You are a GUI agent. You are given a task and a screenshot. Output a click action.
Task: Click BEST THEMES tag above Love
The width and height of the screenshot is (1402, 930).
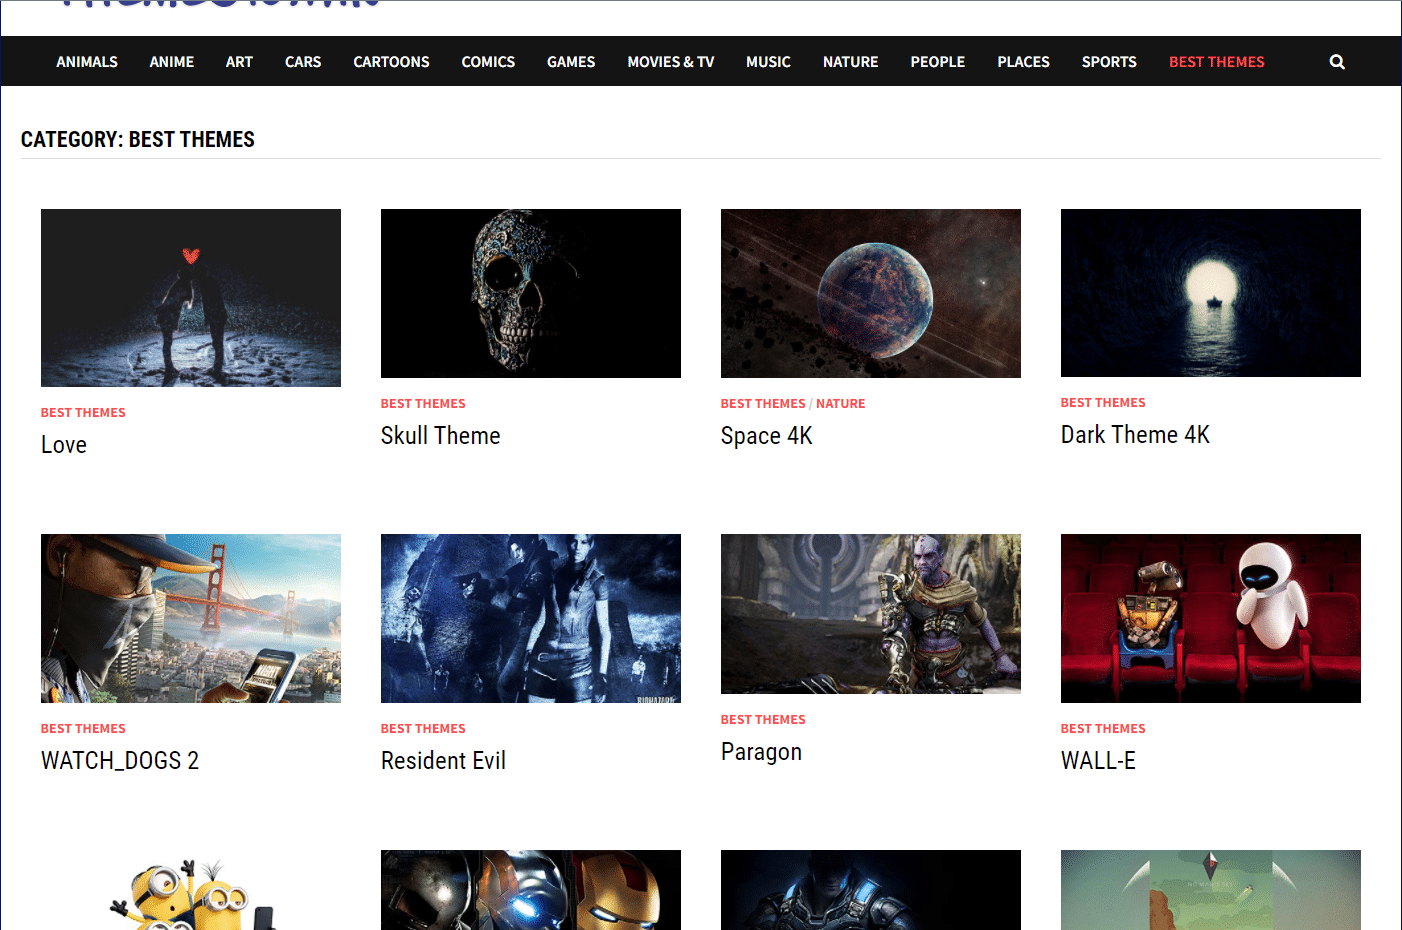[83, 413]
